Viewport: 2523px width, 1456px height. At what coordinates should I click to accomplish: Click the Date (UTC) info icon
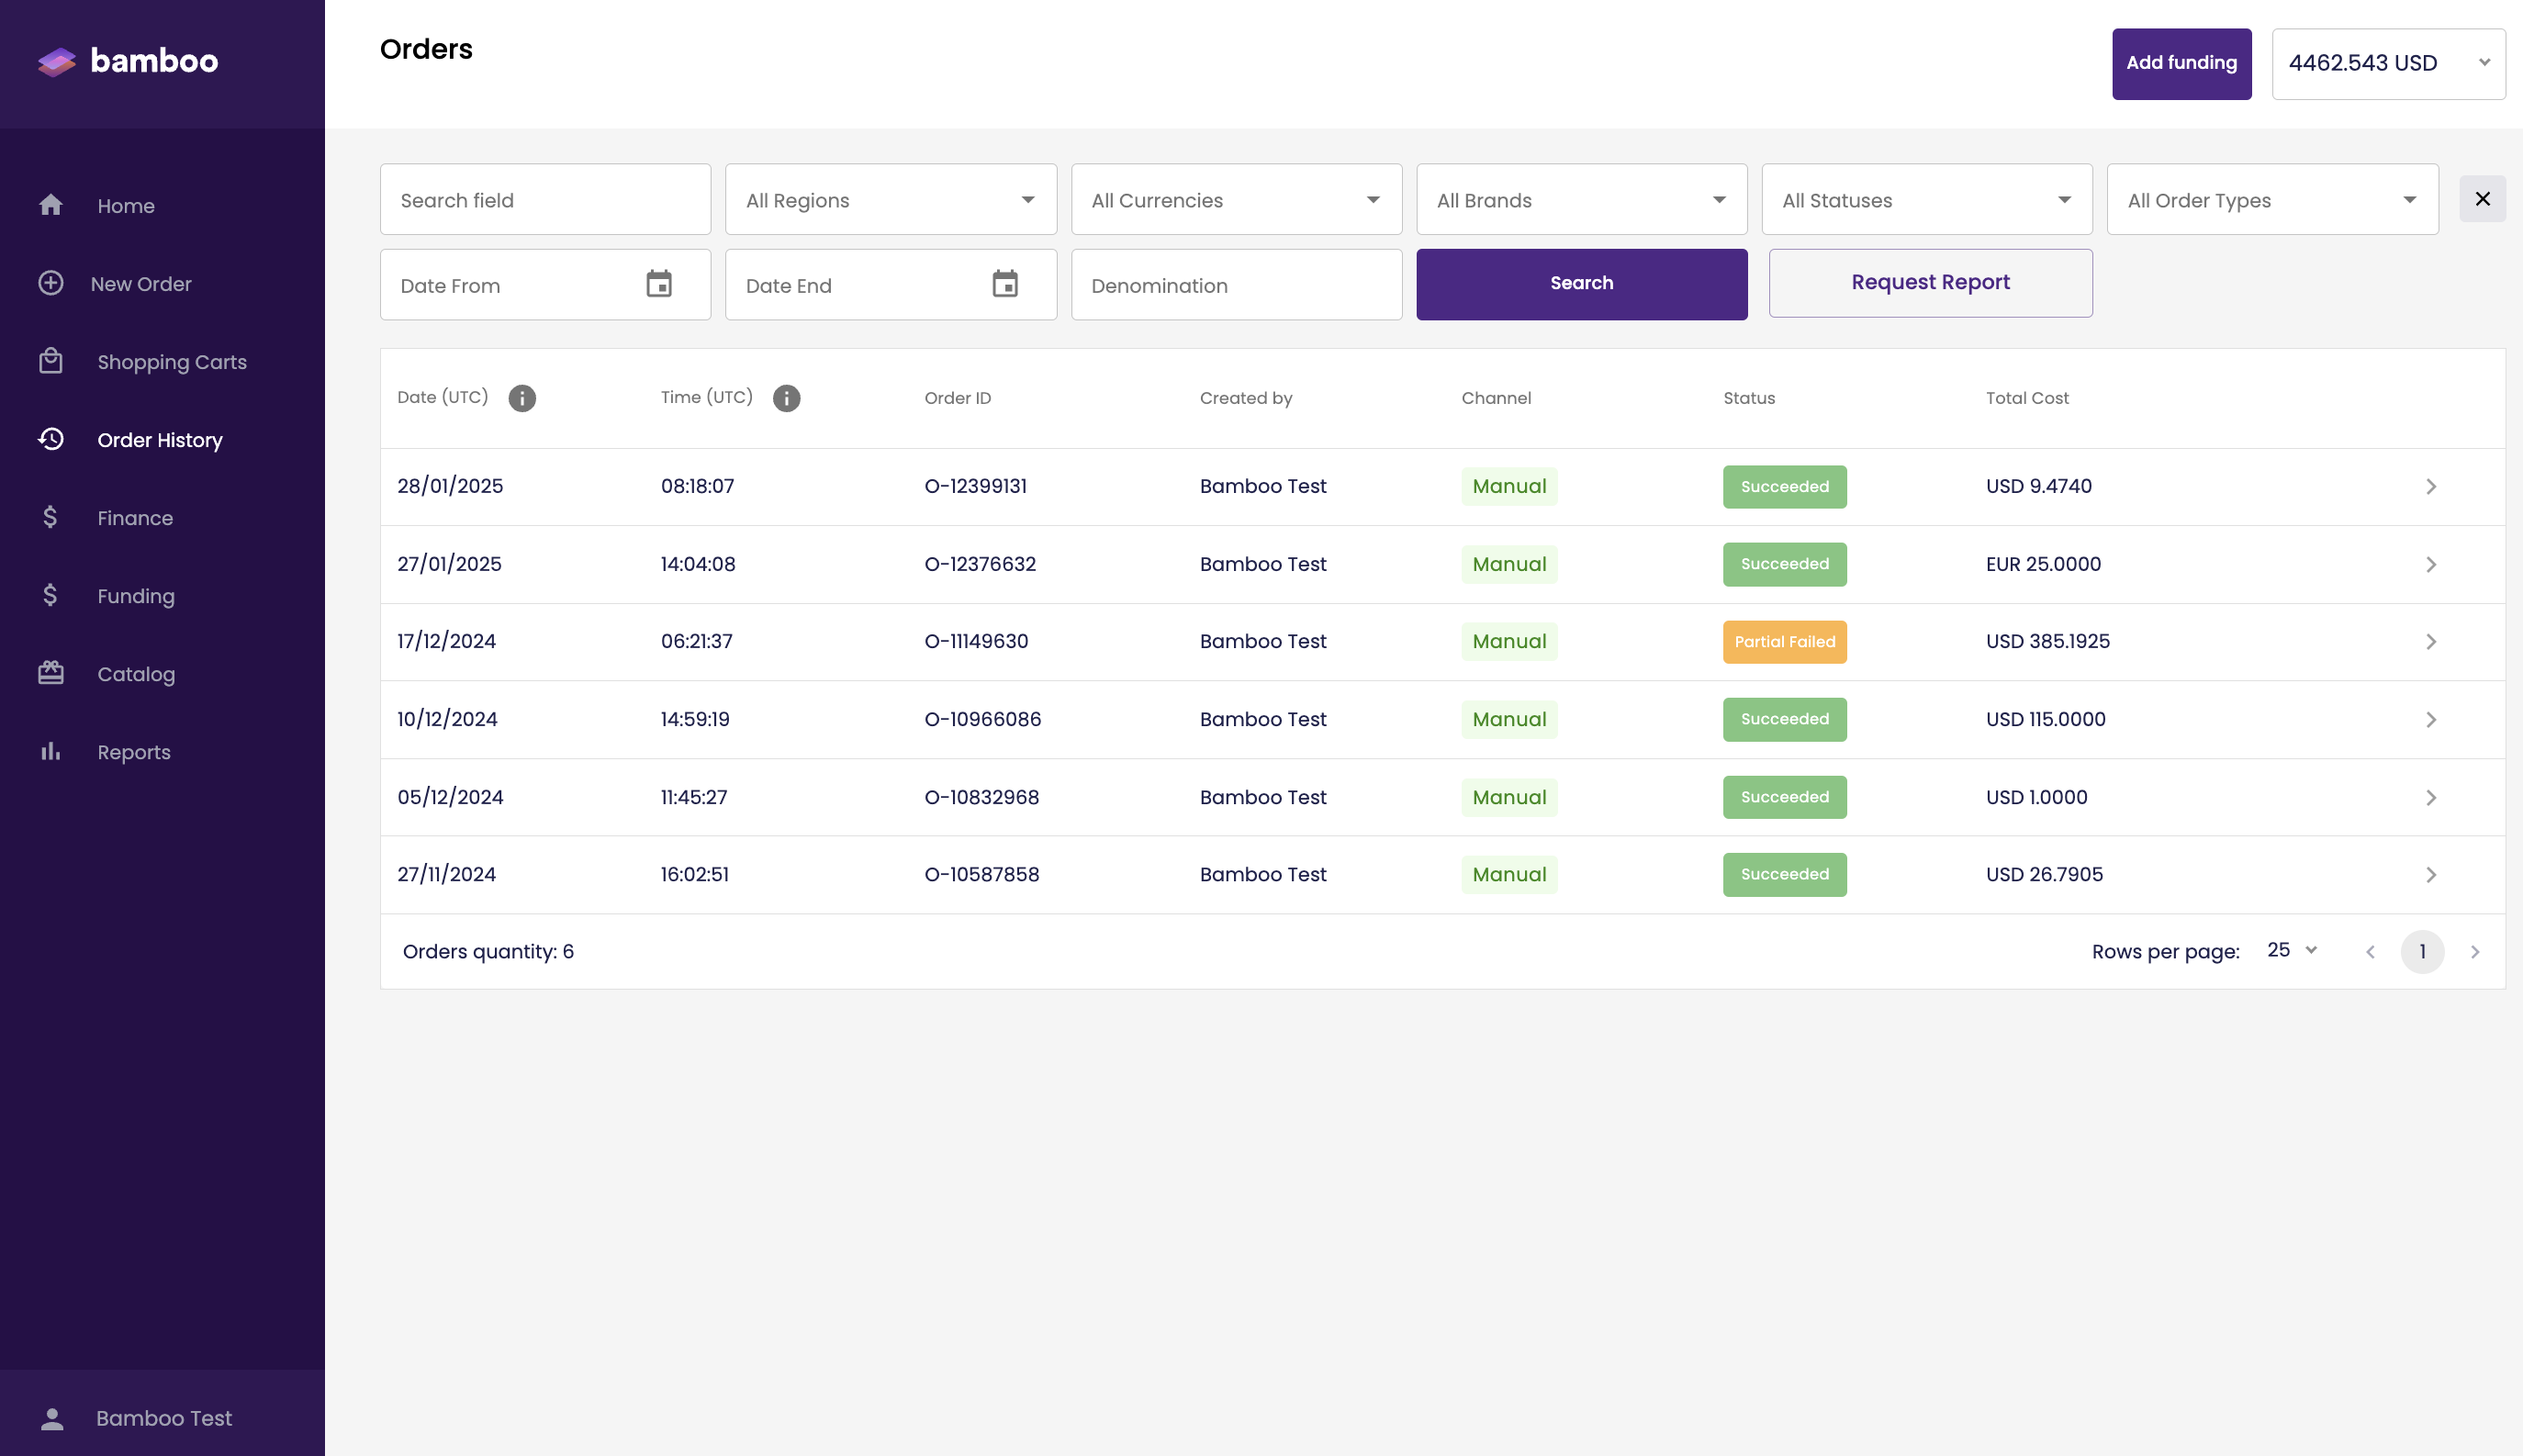pos(522,398)
